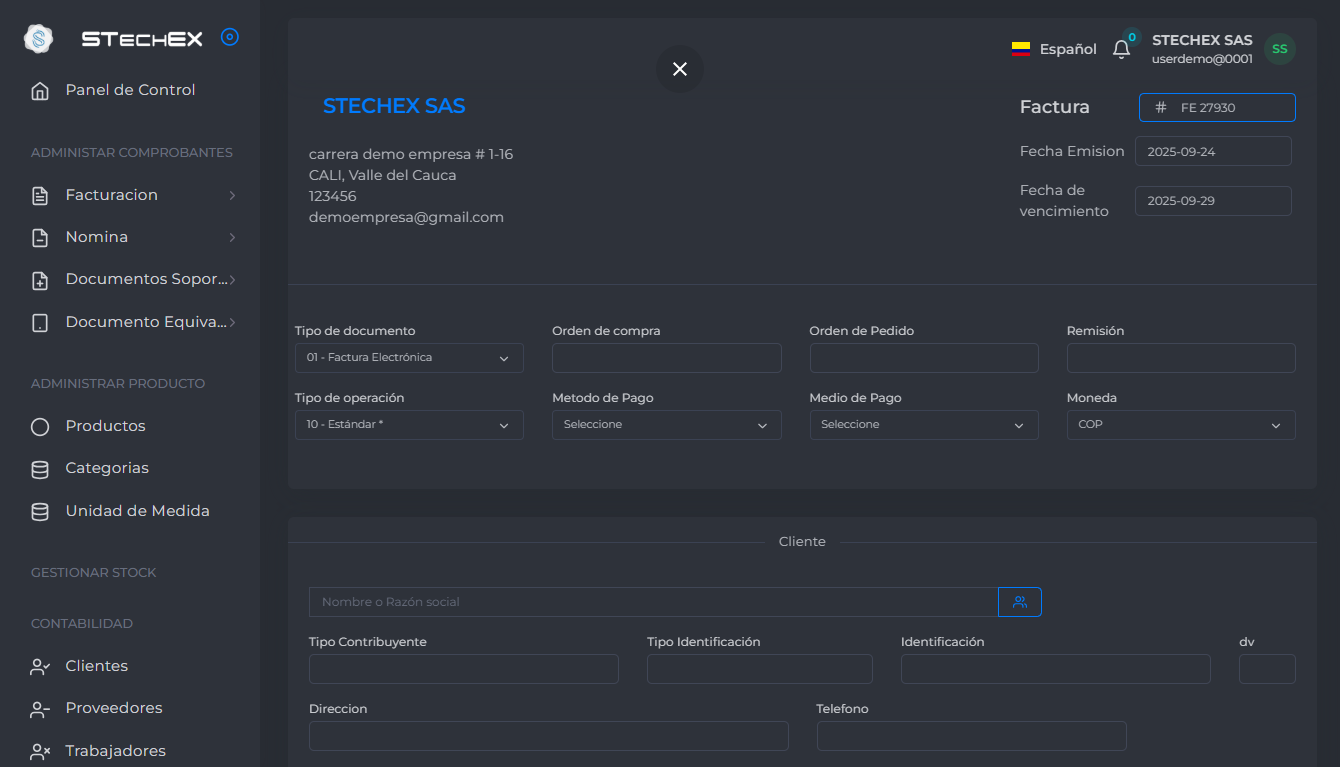Image resolution: width=1340 pixels, height=767 pixels.
Task: Close the invoice form with X button
Action: pyautogui.click(x=680, y=69)
